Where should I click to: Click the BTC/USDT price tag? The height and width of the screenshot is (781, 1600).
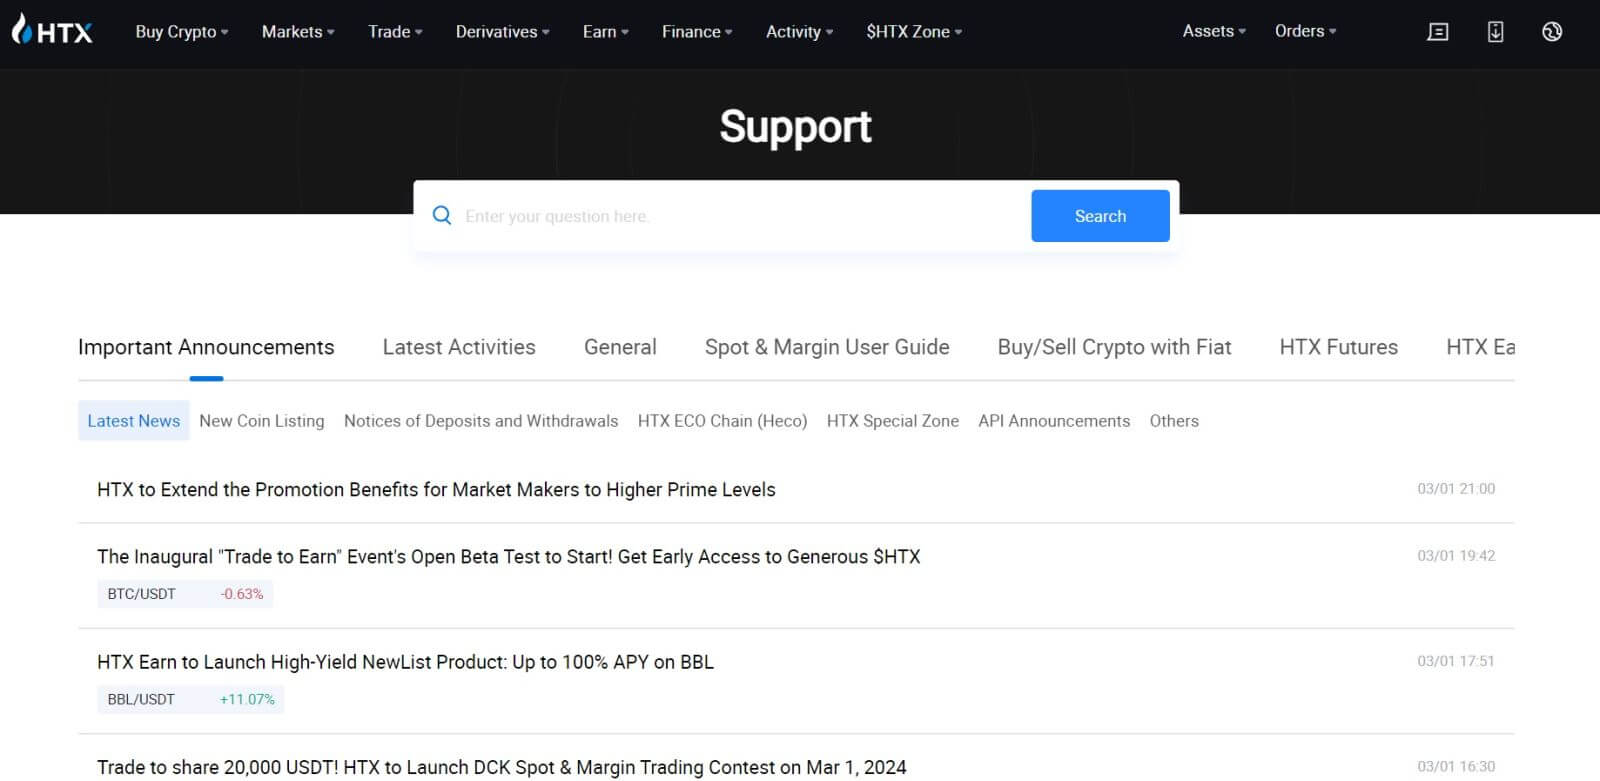tap(185, 594)
